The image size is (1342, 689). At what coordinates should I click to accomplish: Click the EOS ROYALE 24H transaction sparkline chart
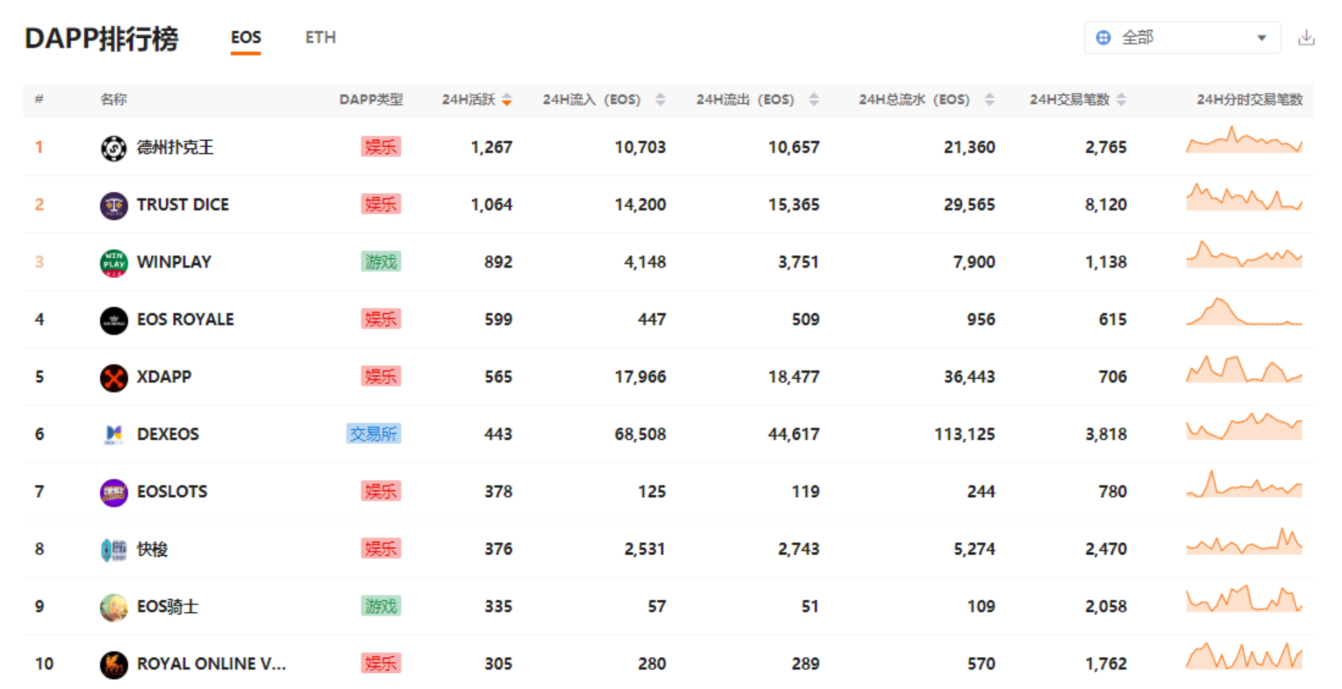[x=1244, y=312]
